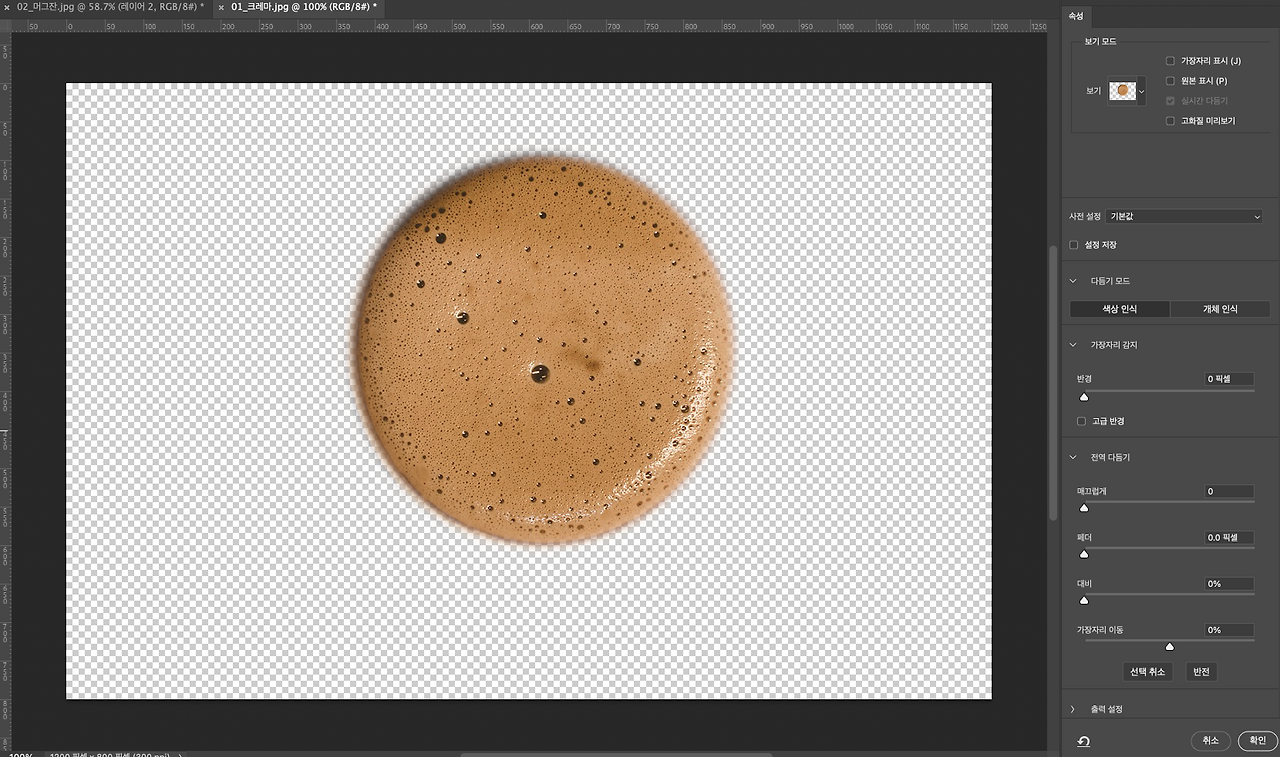Collapse the 전역 다듬기 section
Screen dimensions: 1280x757
pyautogui.click(x=1073, y=457)
